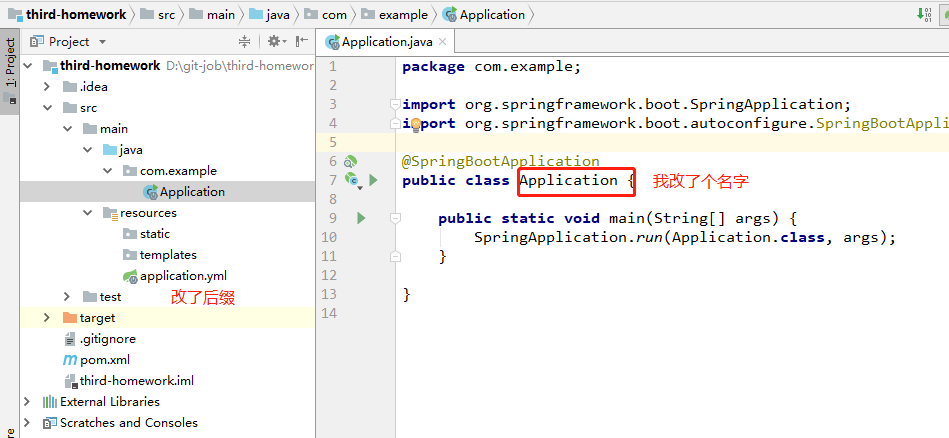The height and width of the screenshot is (438, 949).
Task: Click the orange target folder icon
Action: coord(70,318)
